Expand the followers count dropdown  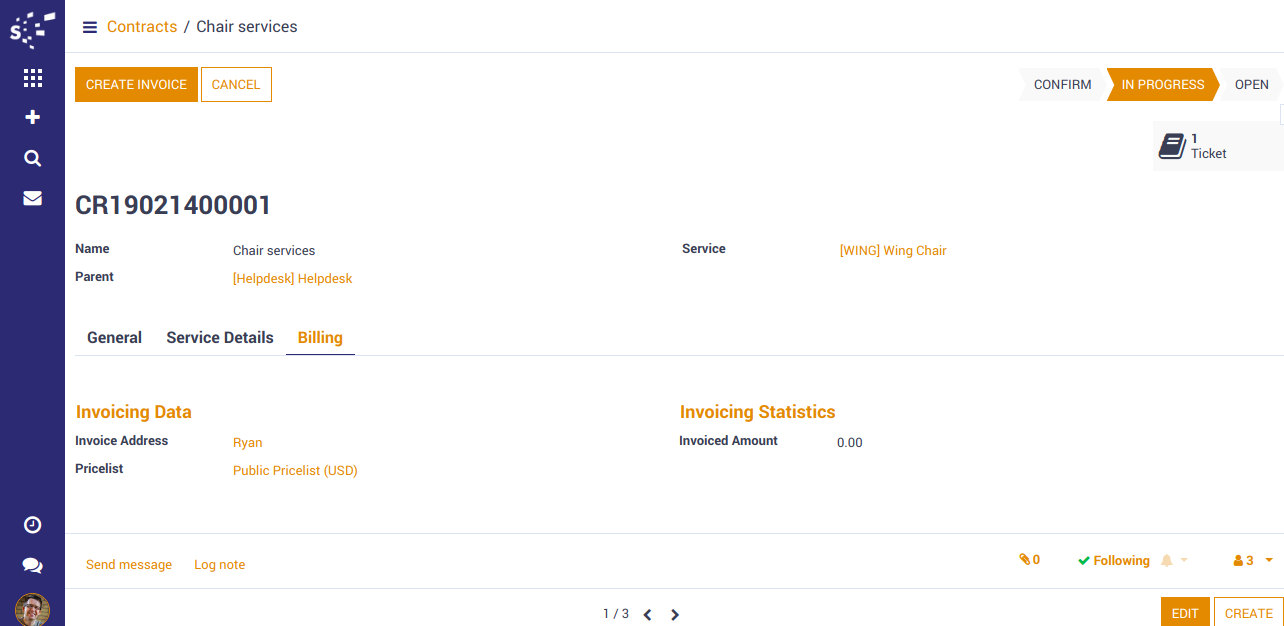[x=1253, y=561]
